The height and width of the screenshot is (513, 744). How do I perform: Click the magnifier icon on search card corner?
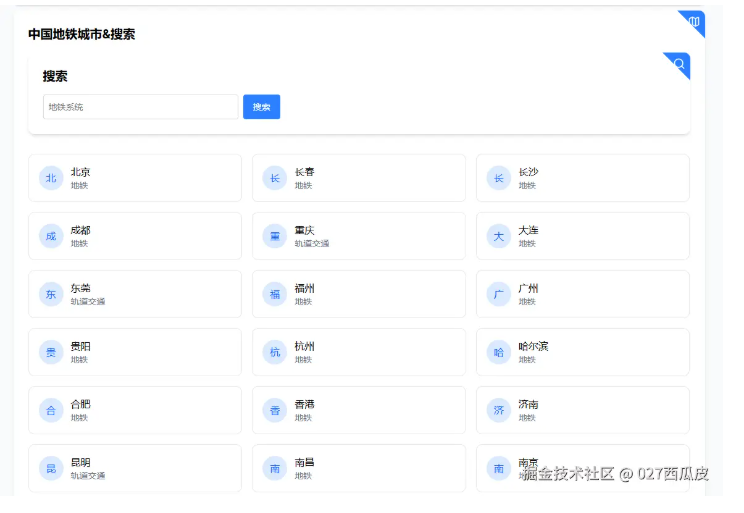click(x=679, y=64)
